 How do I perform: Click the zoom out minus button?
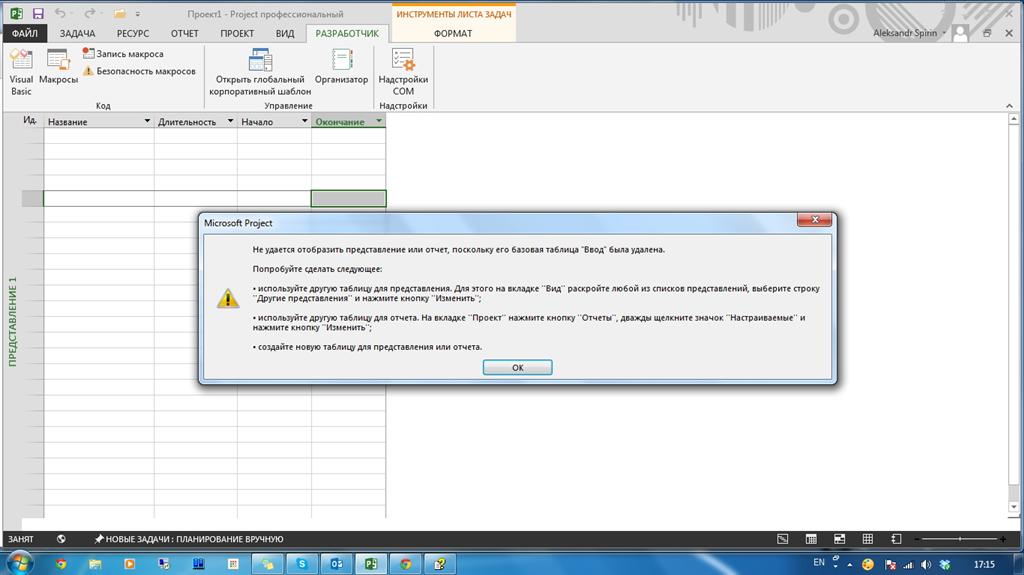917,539
